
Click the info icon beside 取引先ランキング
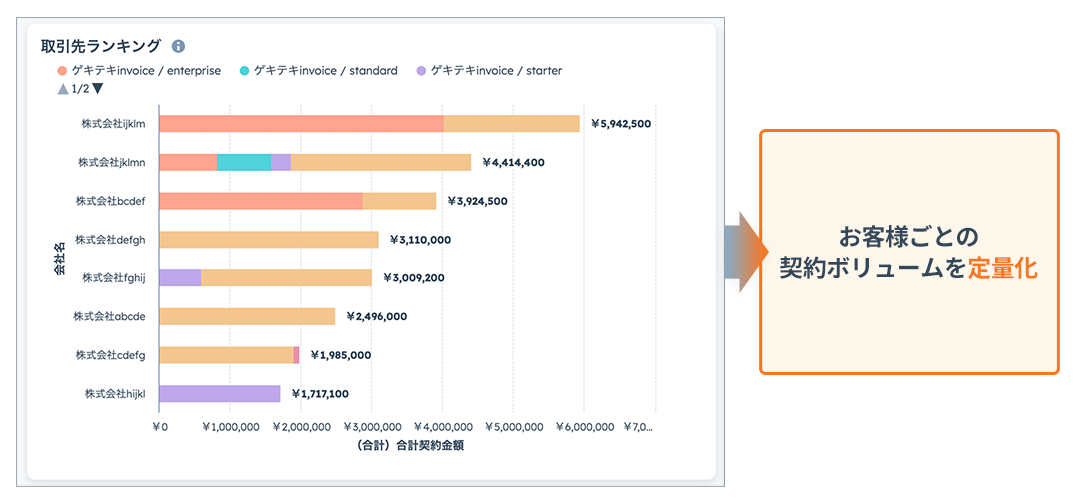point(178,46)
